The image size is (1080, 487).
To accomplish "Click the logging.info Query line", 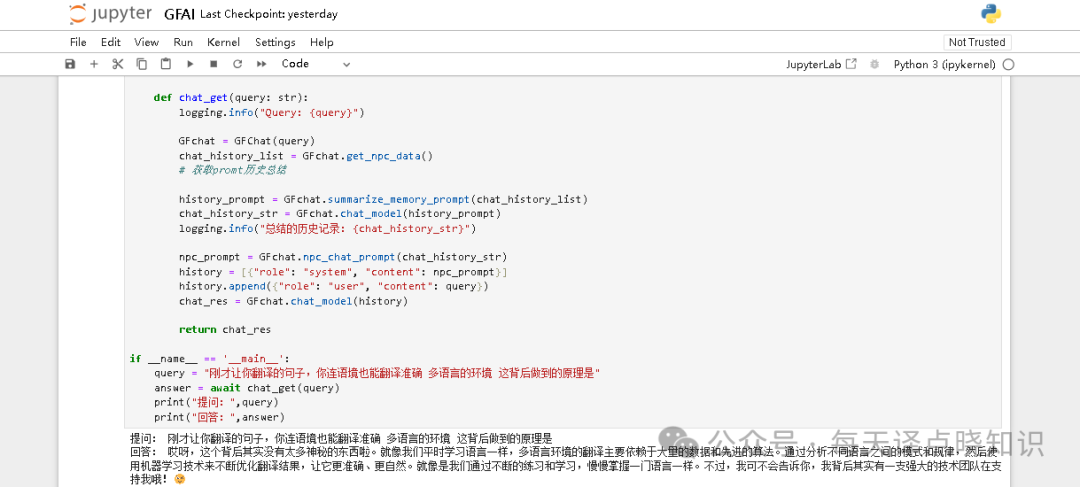I will (271, 112).
